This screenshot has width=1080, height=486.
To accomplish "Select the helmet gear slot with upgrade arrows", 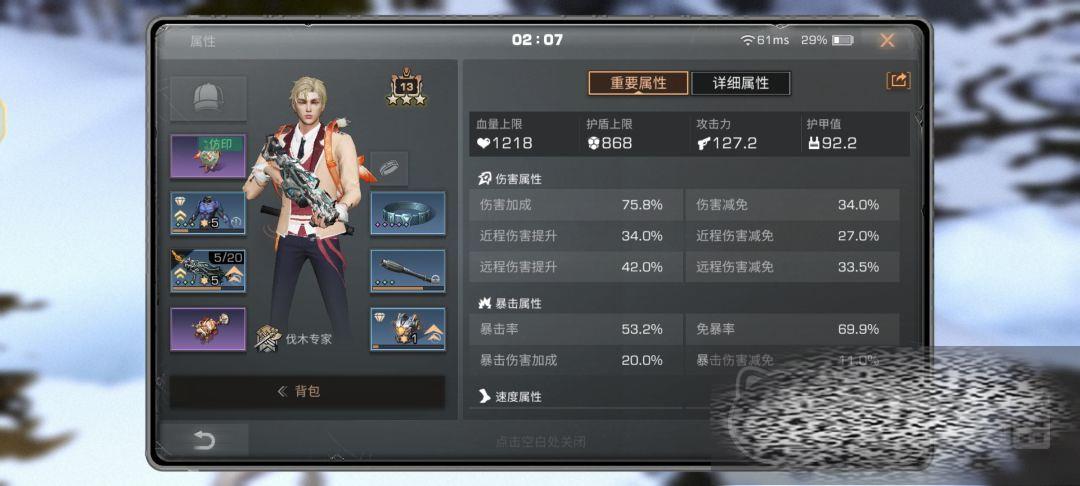I will (408, 329).
